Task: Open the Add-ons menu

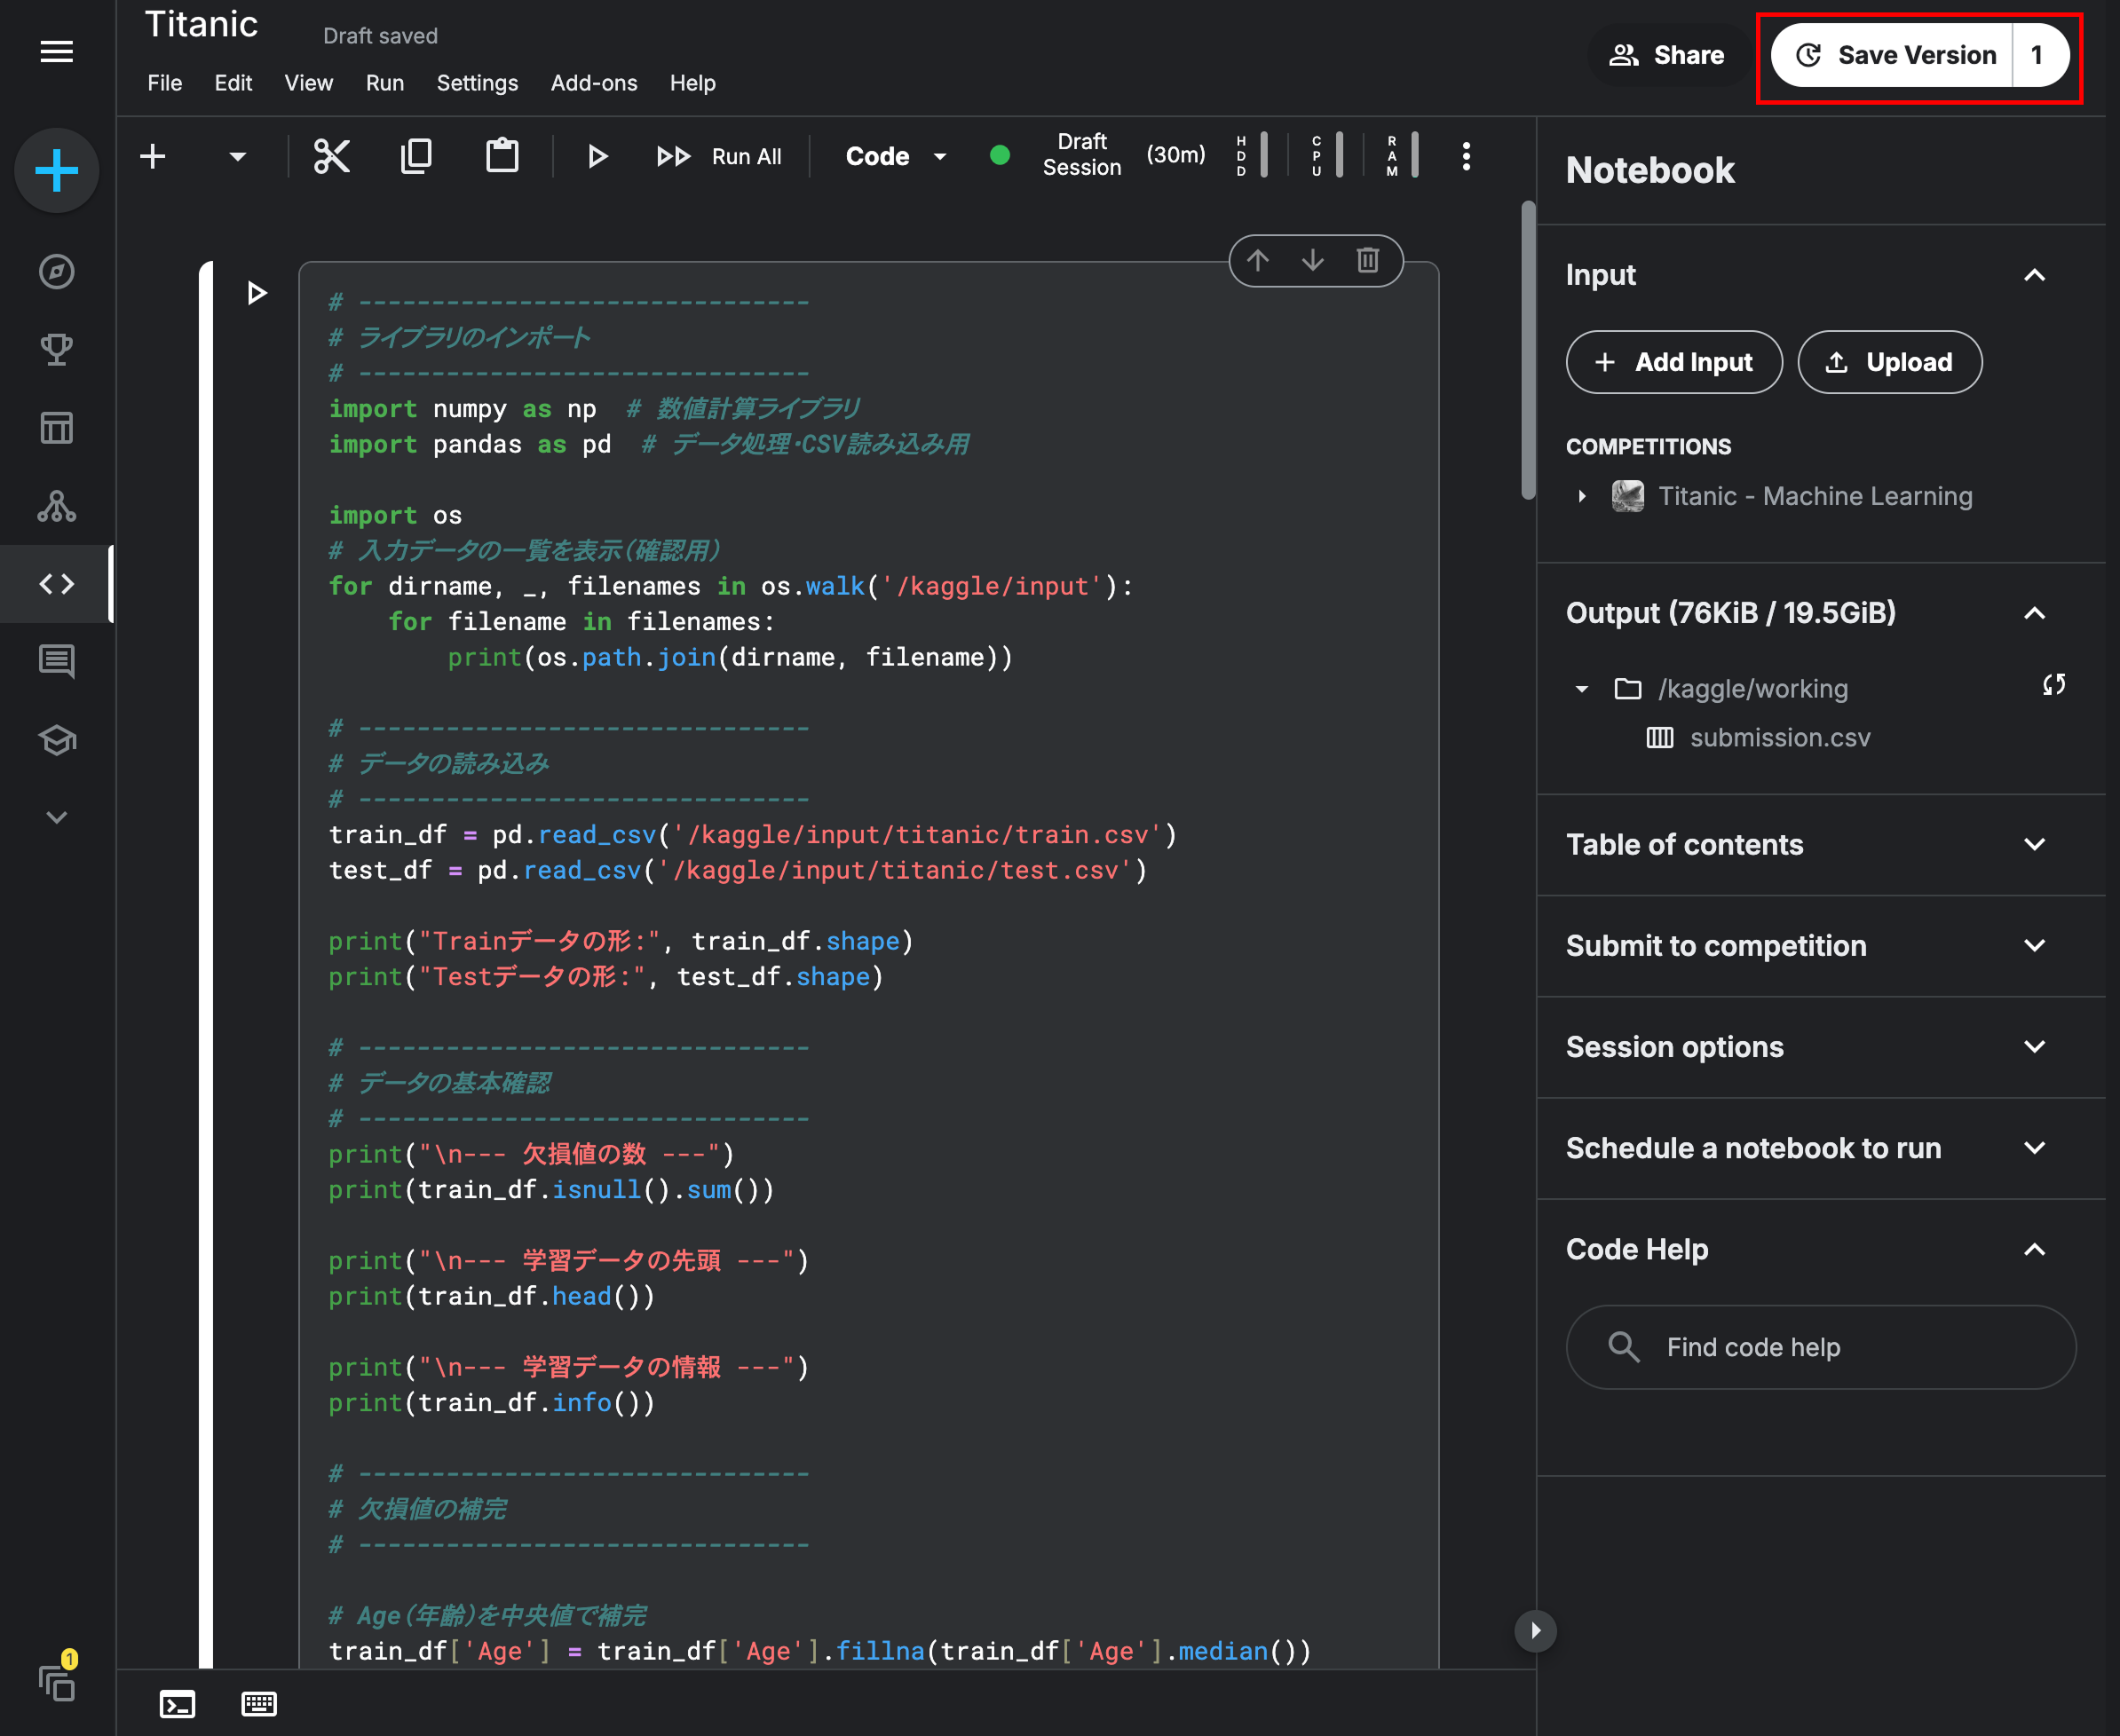Action: (x=593, y=83)
